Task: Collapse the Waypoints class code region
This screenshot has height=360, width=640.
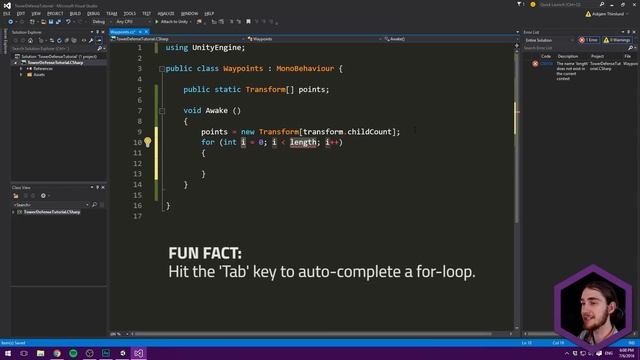Action: coord(162,69)
